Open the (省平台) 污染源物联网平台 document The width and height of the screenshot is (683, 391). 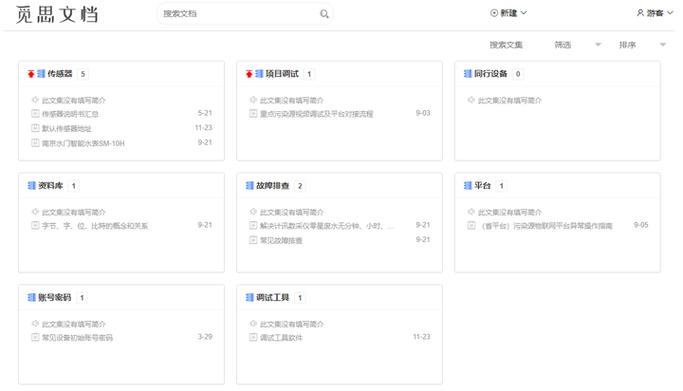point(547,226)
